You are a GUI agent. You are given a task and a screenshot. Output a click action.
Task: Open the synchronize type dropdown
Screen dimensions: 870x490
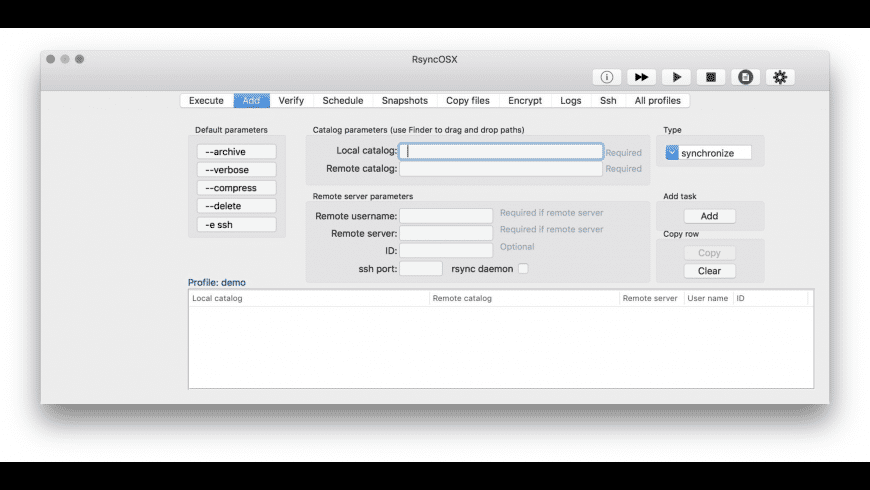(709, 153)
